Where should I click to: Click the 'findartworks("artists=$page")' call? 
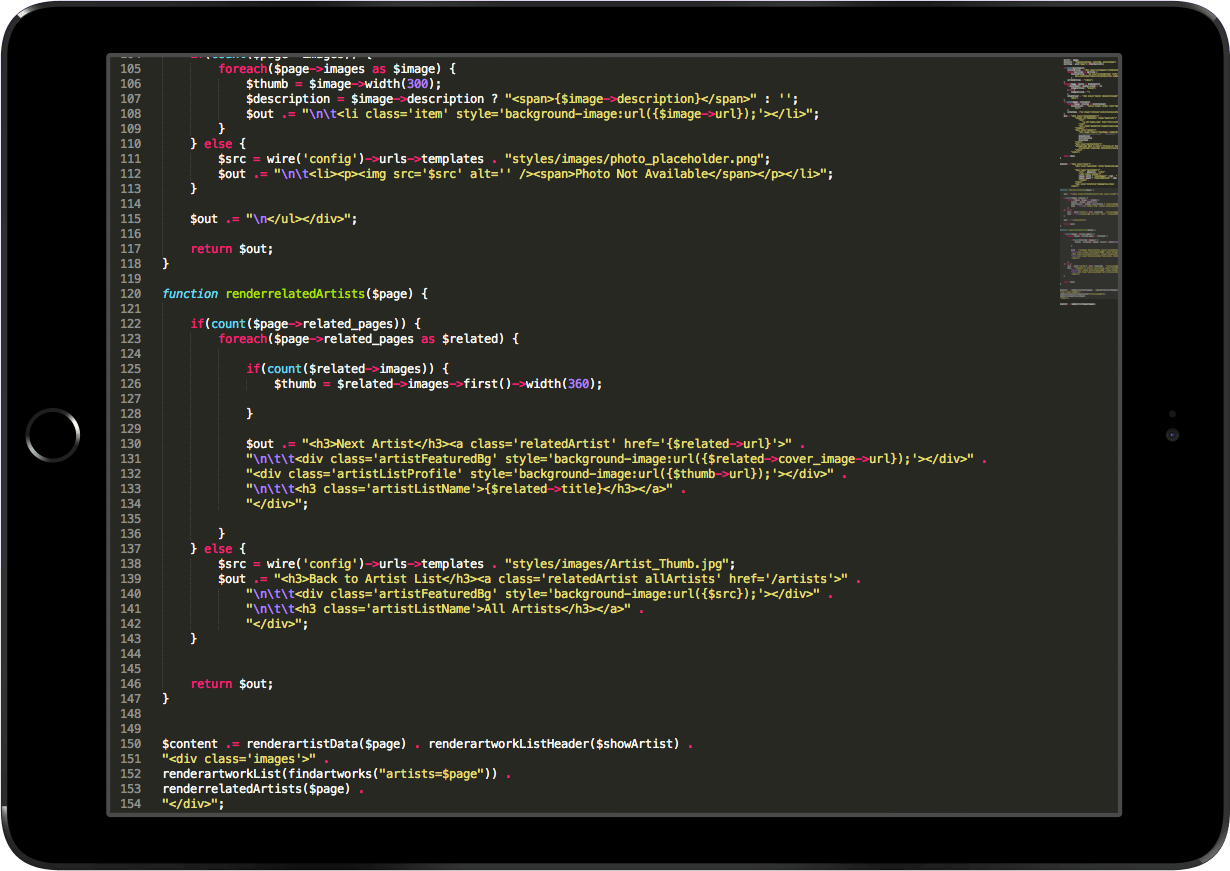tap(390, 774)
